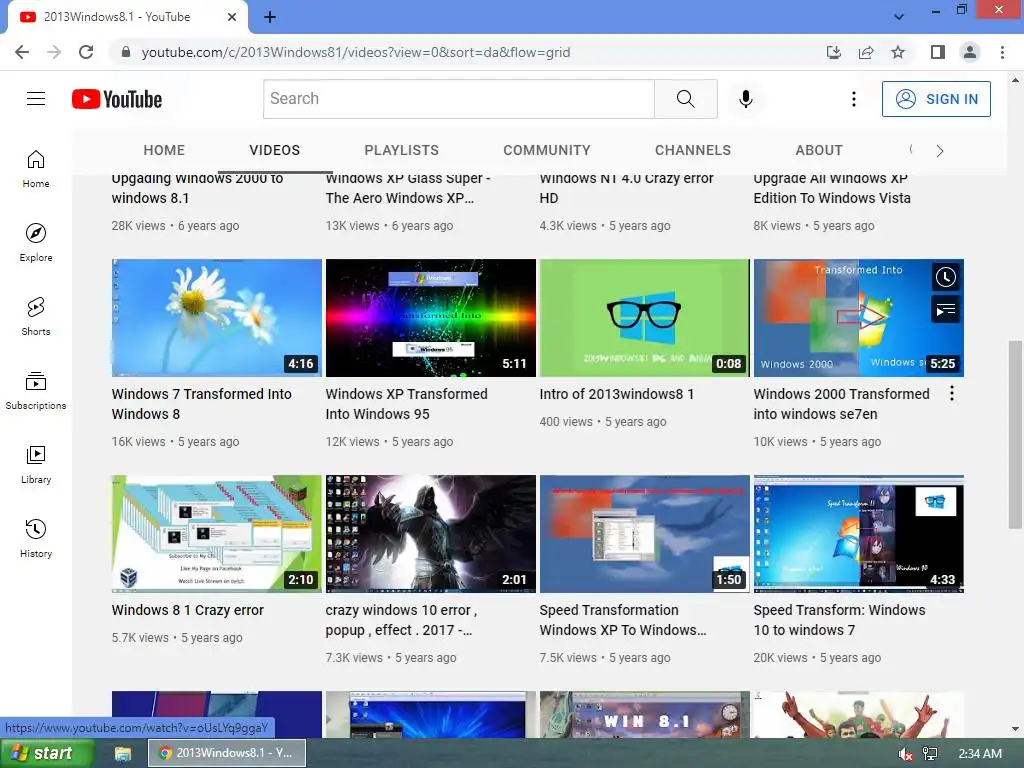Click in the YouTube search field

point(459,99)
